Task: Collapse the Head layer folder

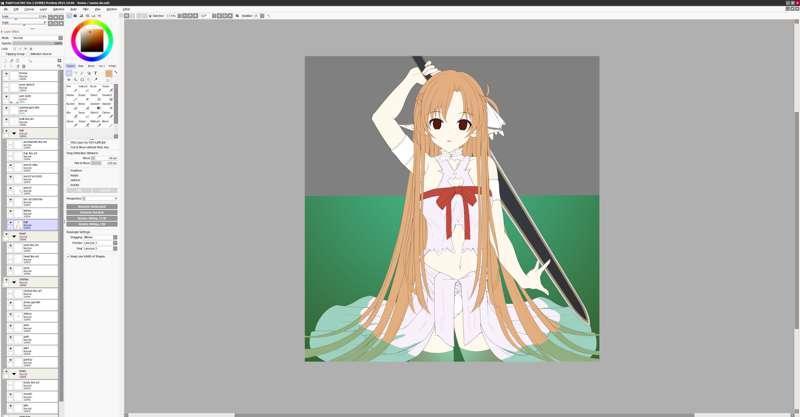Action: (x=14, y=236)
